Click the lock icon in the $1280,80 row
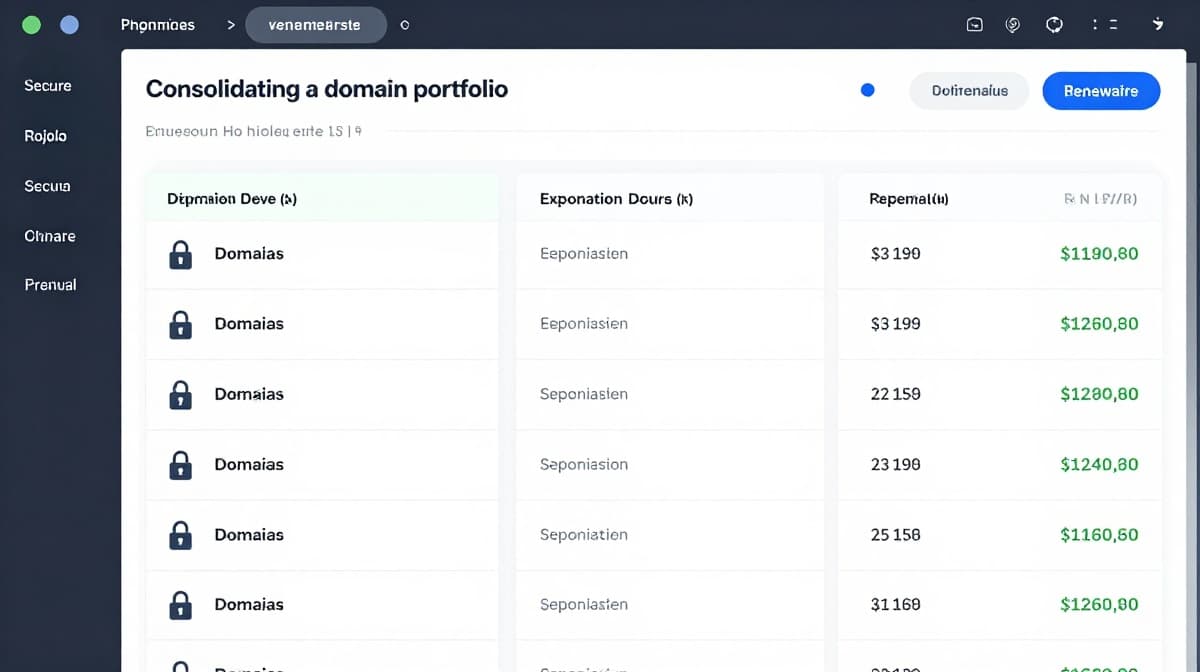 [x=180, y=394]
